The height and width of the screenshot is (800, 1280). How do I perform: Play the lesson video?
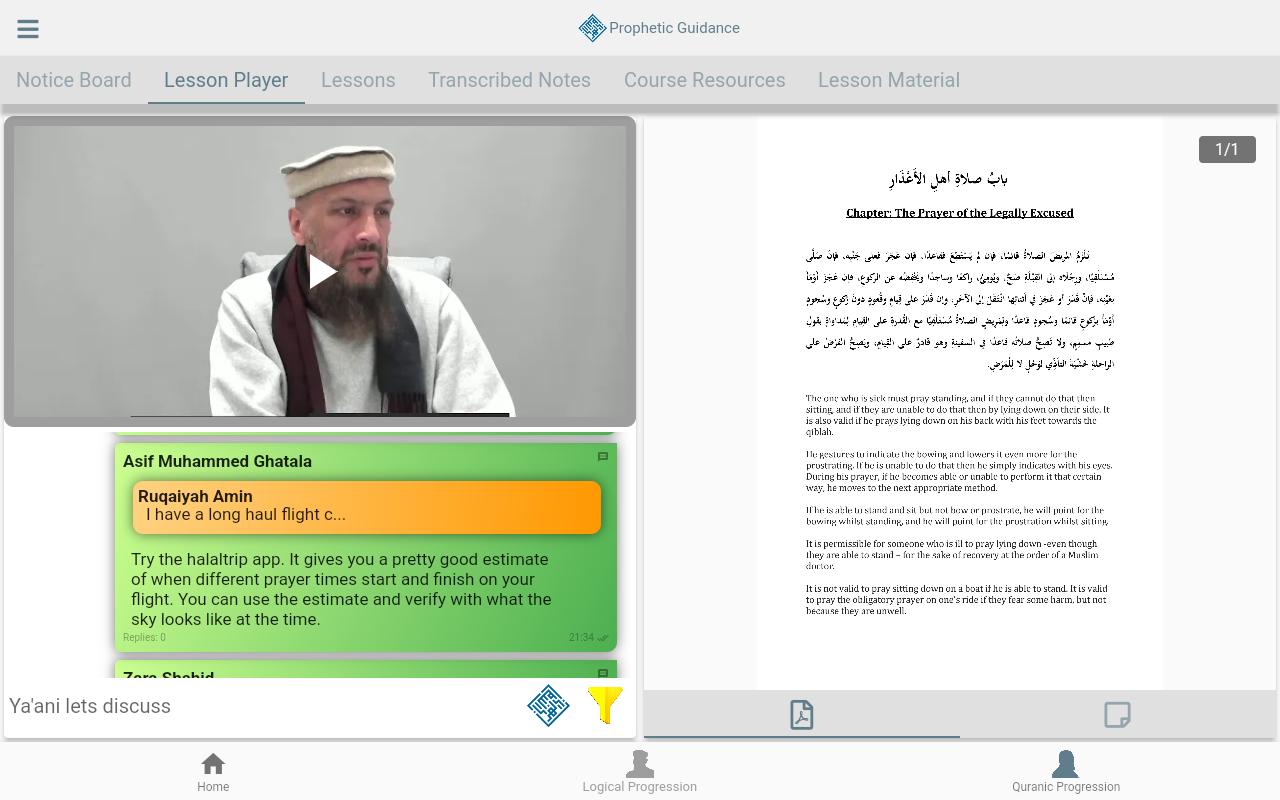pos(321,272)
